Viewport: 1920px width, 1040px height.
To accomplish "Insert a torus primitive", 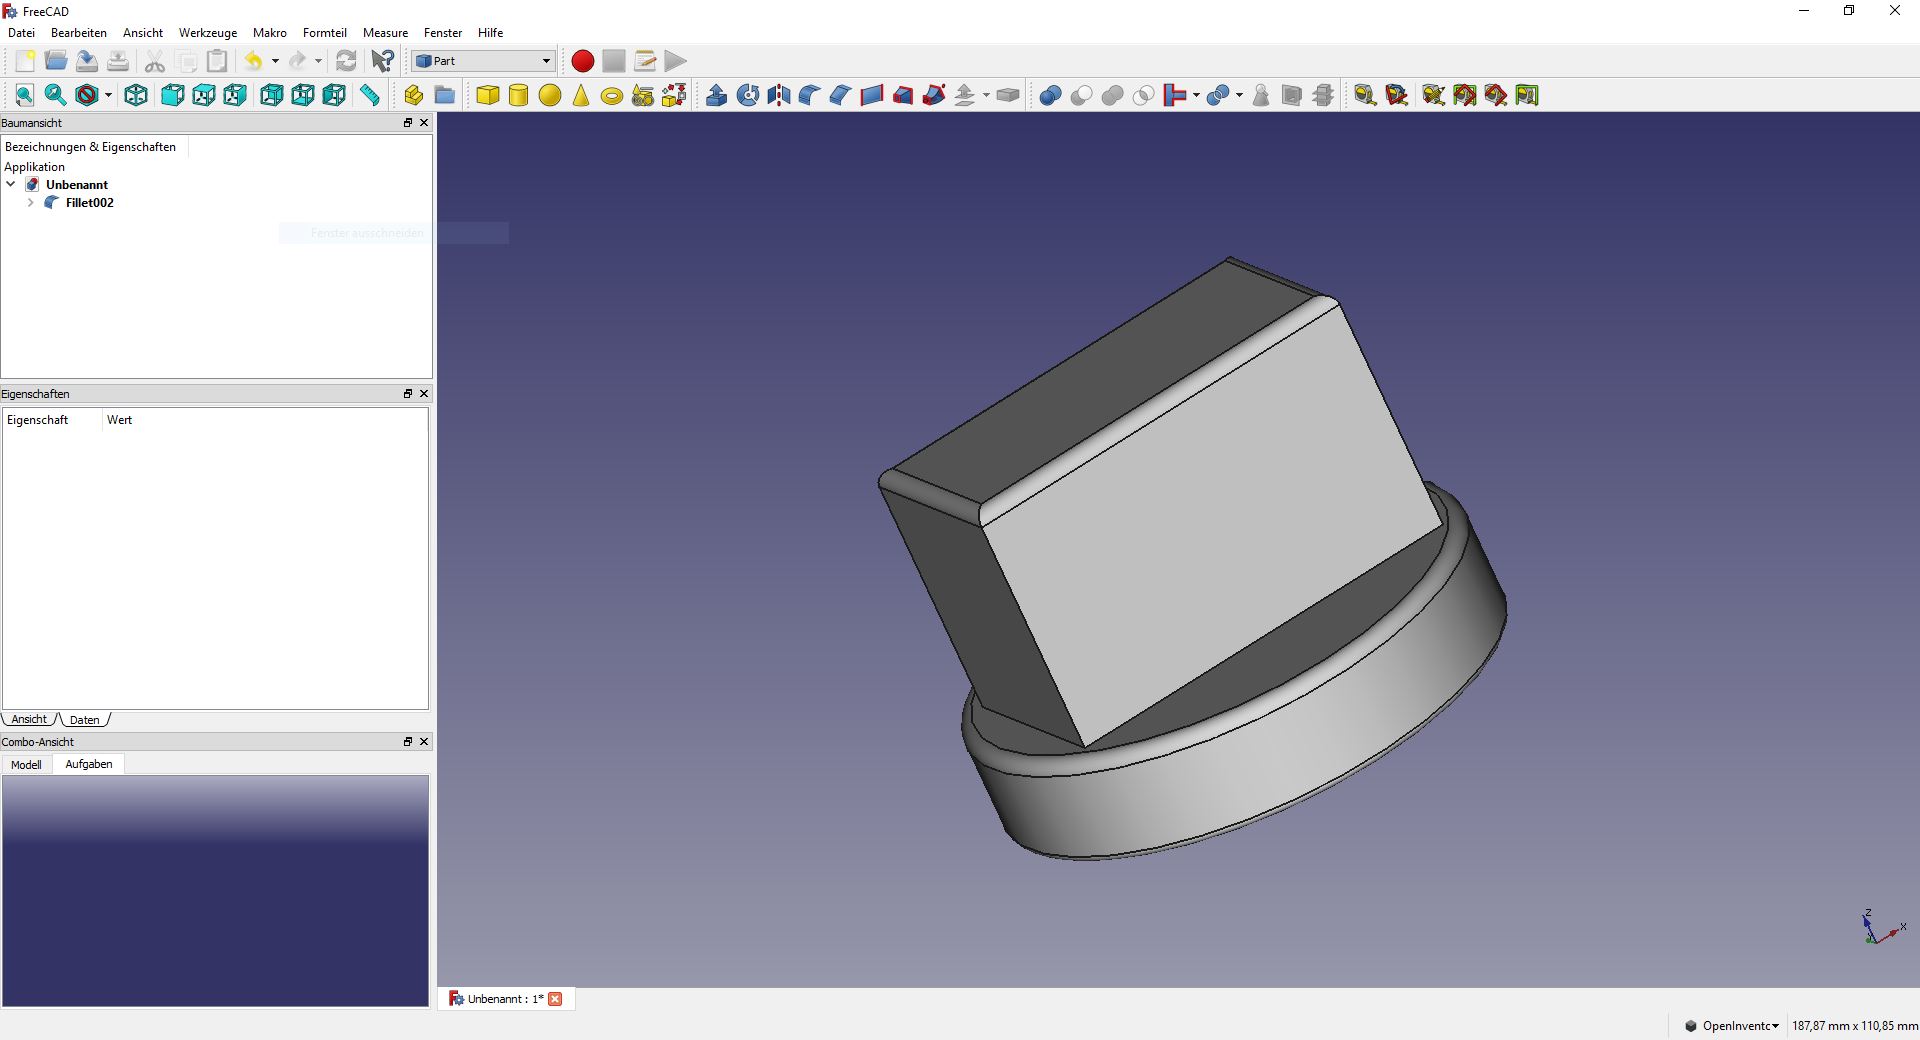I will pyautogui.click(x=612, y=95).
